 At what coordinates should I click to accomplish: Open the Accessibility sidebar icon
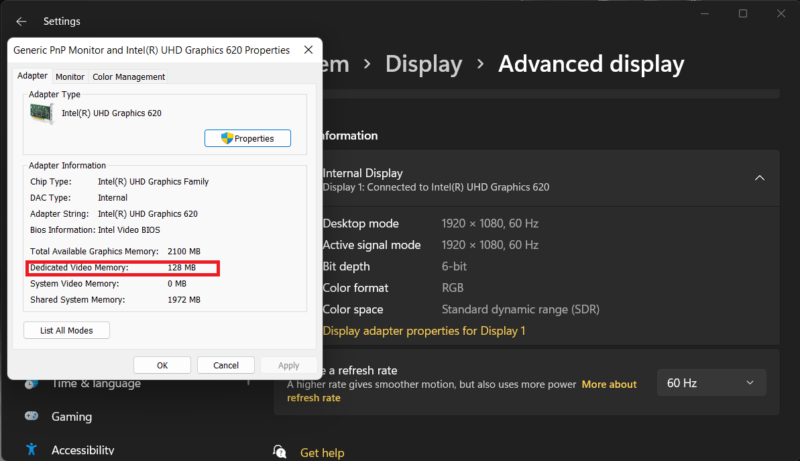(32, 449)
